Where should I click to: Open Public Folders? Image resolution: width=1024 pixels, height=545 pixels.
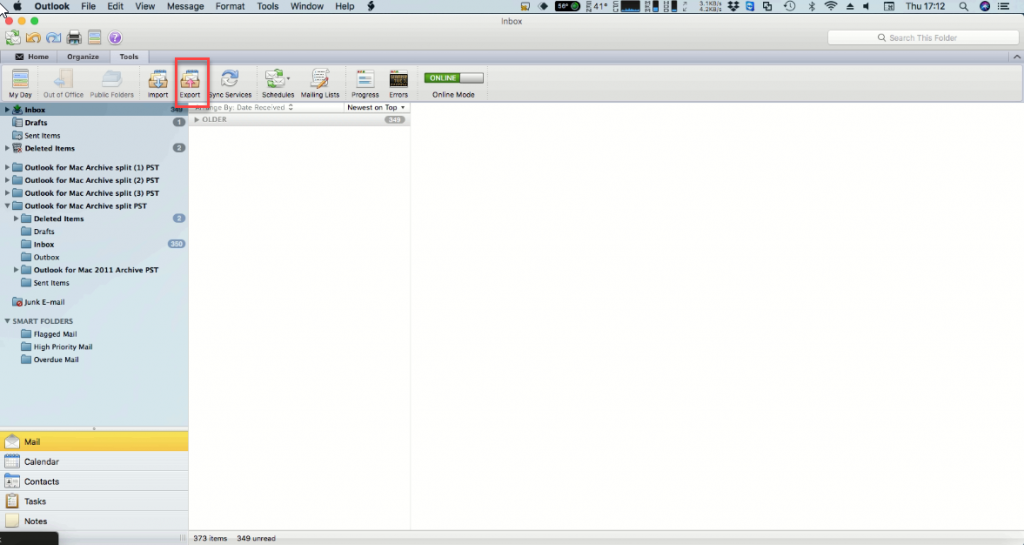pos(112,84)
